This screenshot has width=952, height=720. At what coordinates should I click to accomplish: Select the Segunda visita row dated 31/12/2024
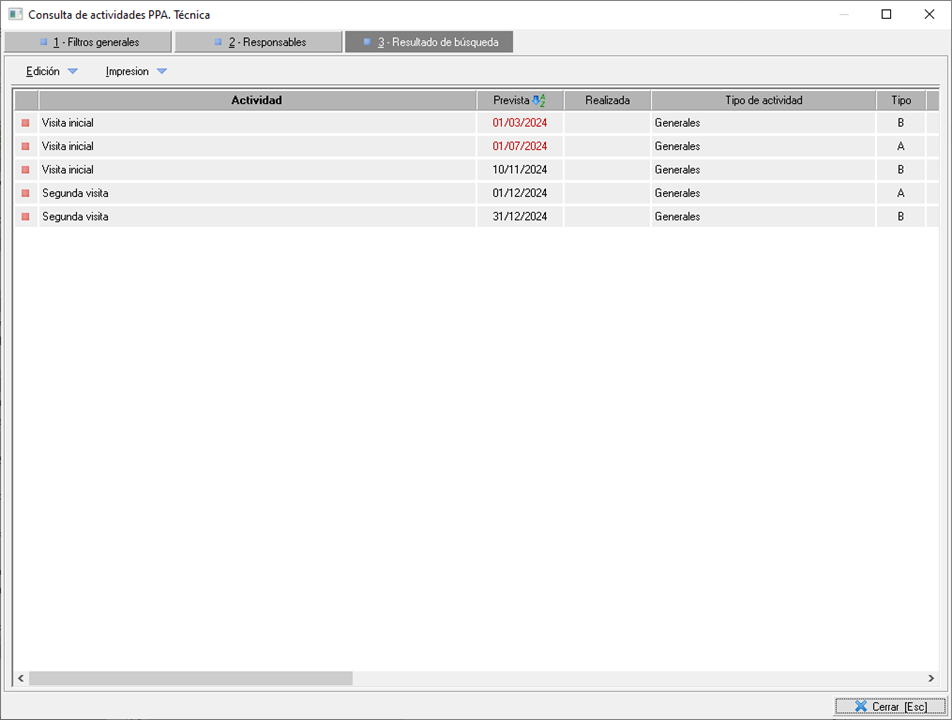click(256, 217)
